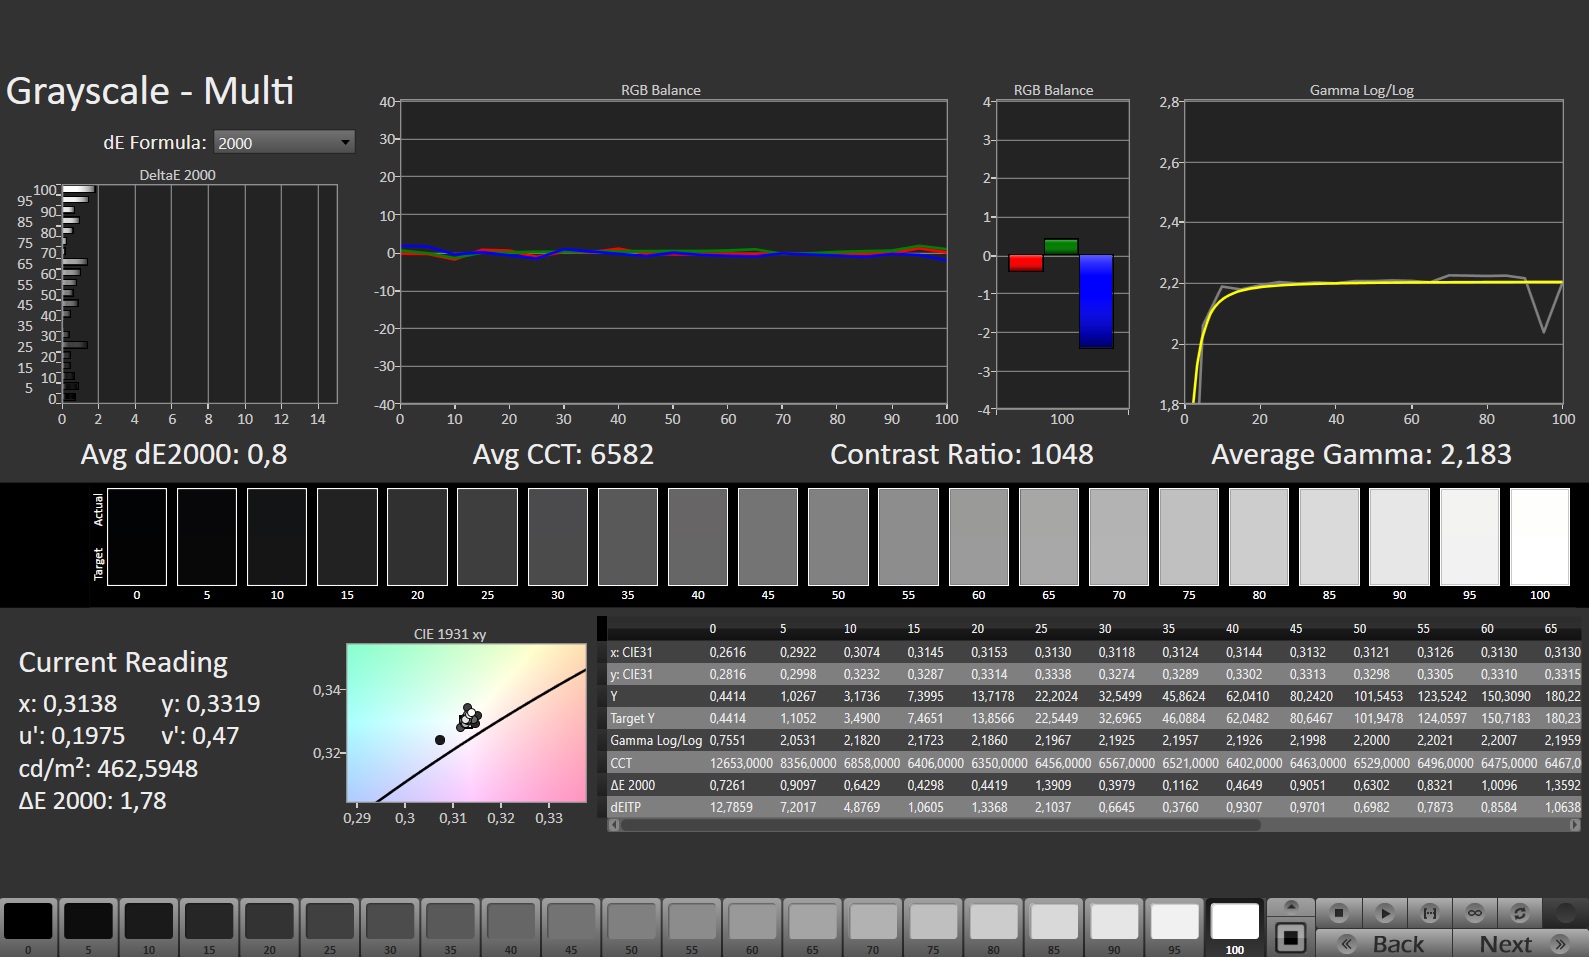This screenshot has height=957, width=1589.
Task: Select the 25 gray swatch in bottom strip
Action: coord(329,921)
